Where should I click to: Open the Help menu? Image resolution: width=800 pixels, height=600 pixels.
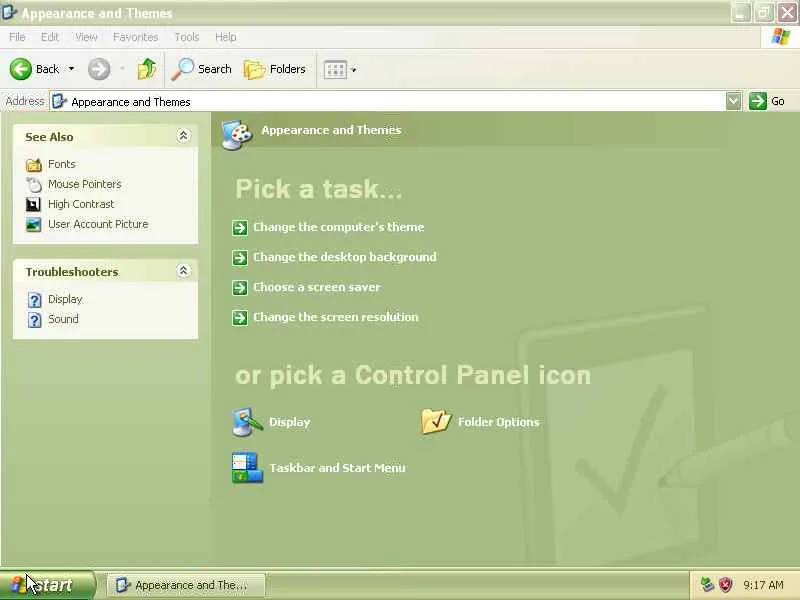(x=225, y=37)
